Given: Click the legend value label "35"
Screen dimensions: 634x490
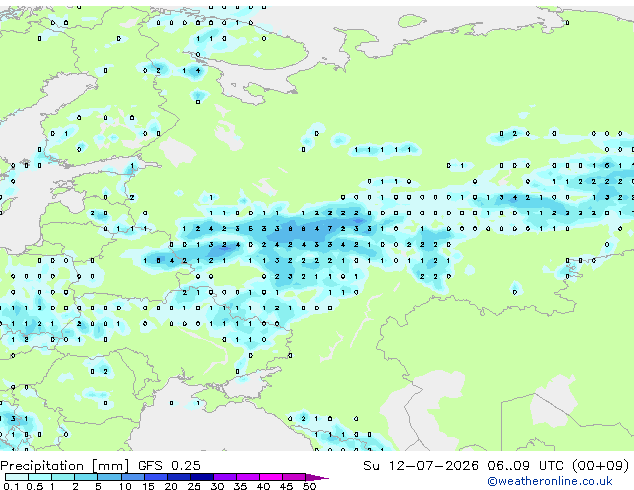Looking at the screenshot, I should coord(240,486).
